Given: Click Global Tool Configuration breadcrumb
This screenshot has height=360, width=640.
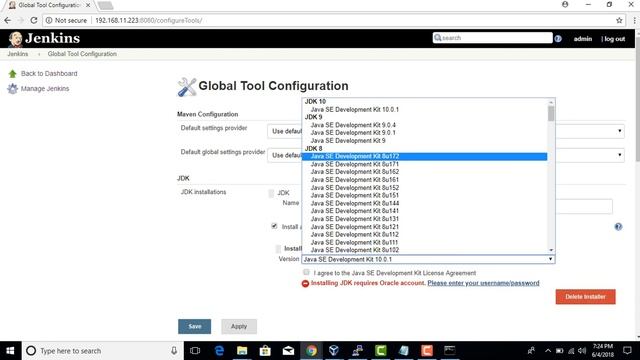Looking at the screenshot, I should click(82, 54).
